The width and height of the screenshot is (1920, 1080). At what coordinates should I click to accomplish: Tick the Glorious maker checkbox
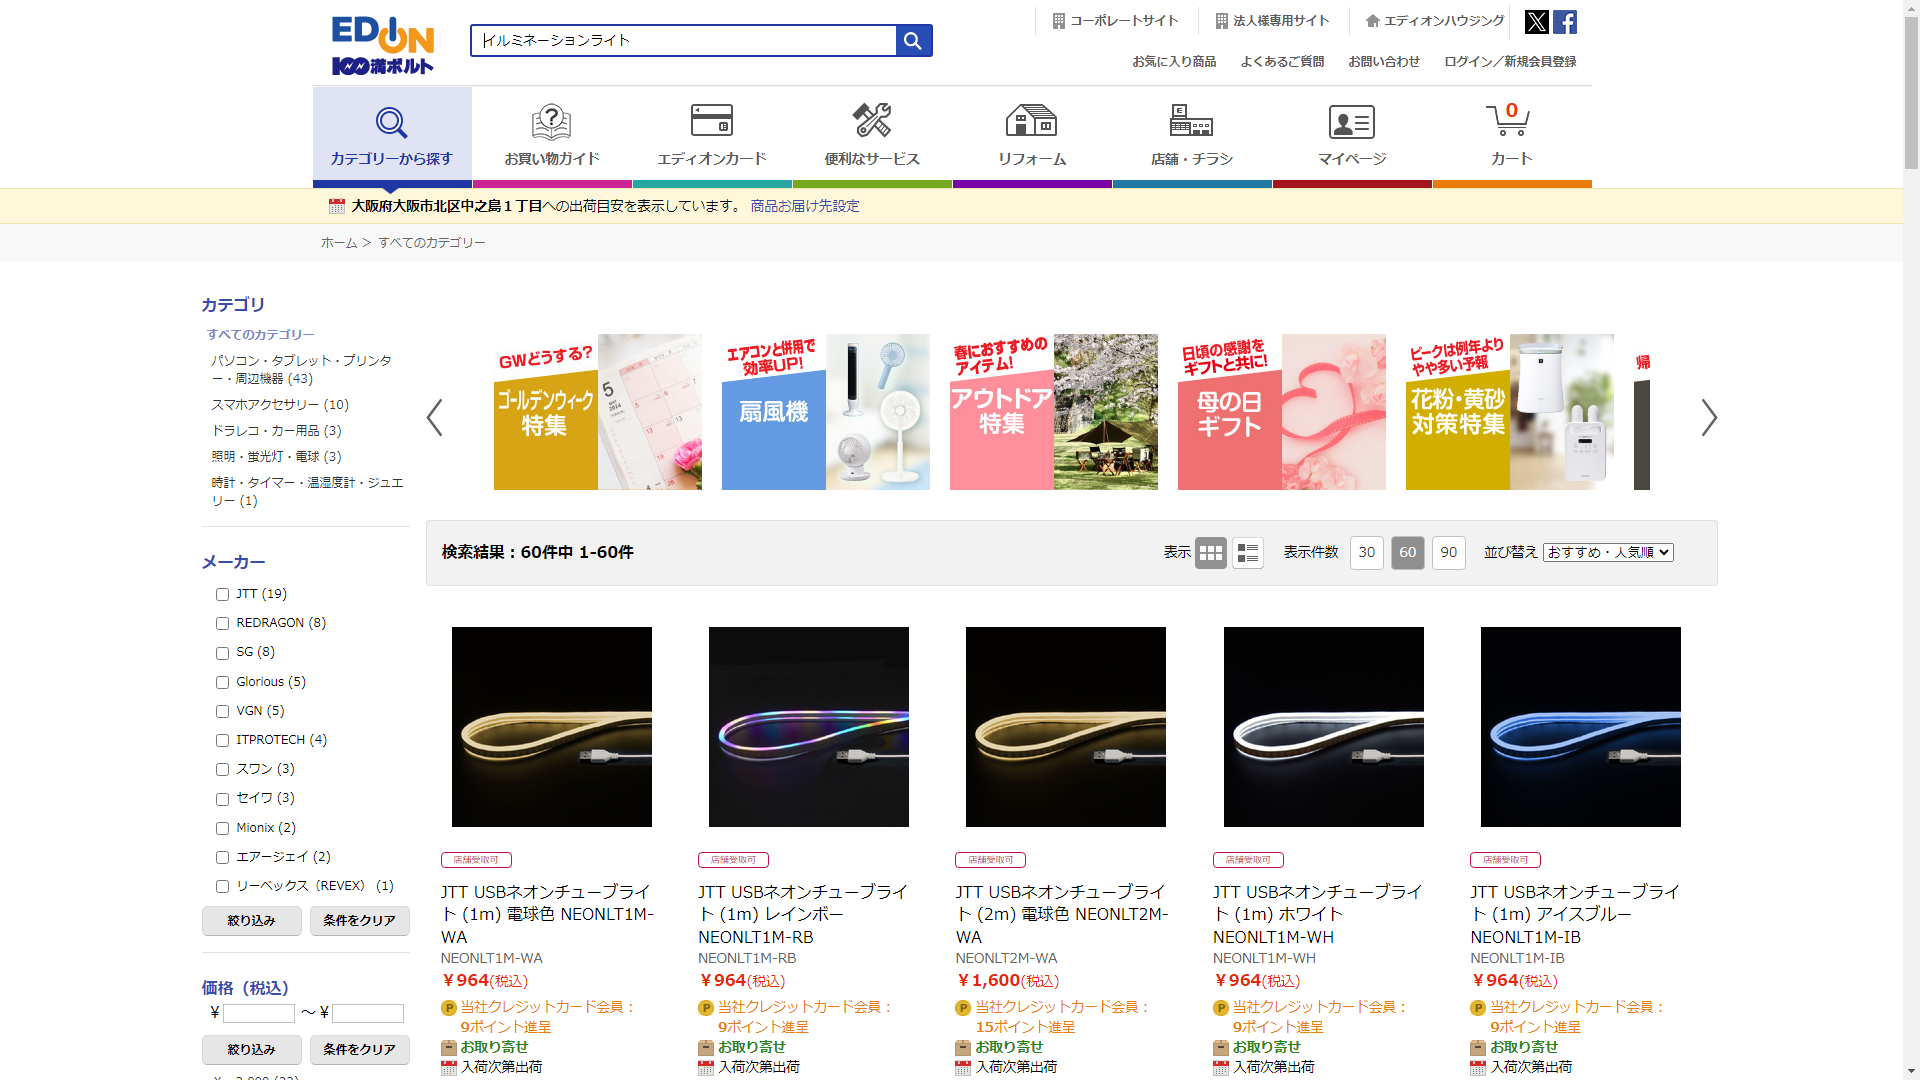(223, 683)
